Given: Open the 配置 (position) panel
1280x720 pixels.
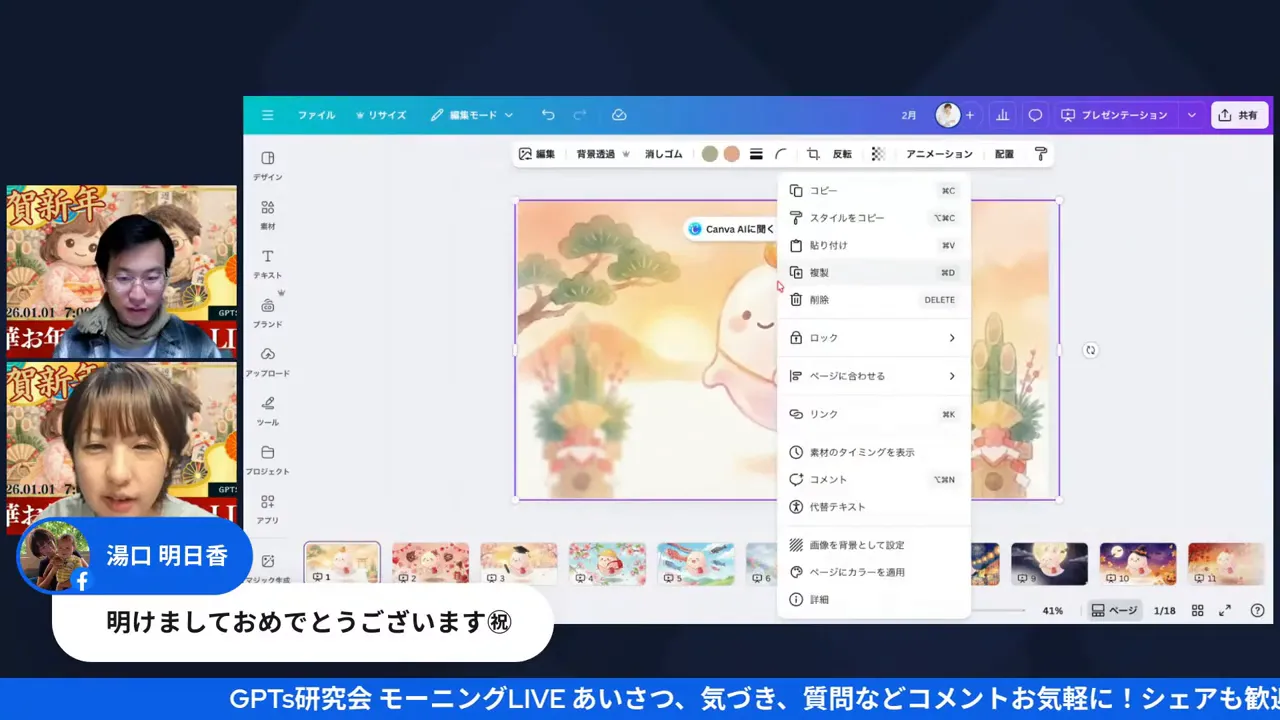Looking at the screenshot, I should pyautogui.click(x=1002, y=153).
